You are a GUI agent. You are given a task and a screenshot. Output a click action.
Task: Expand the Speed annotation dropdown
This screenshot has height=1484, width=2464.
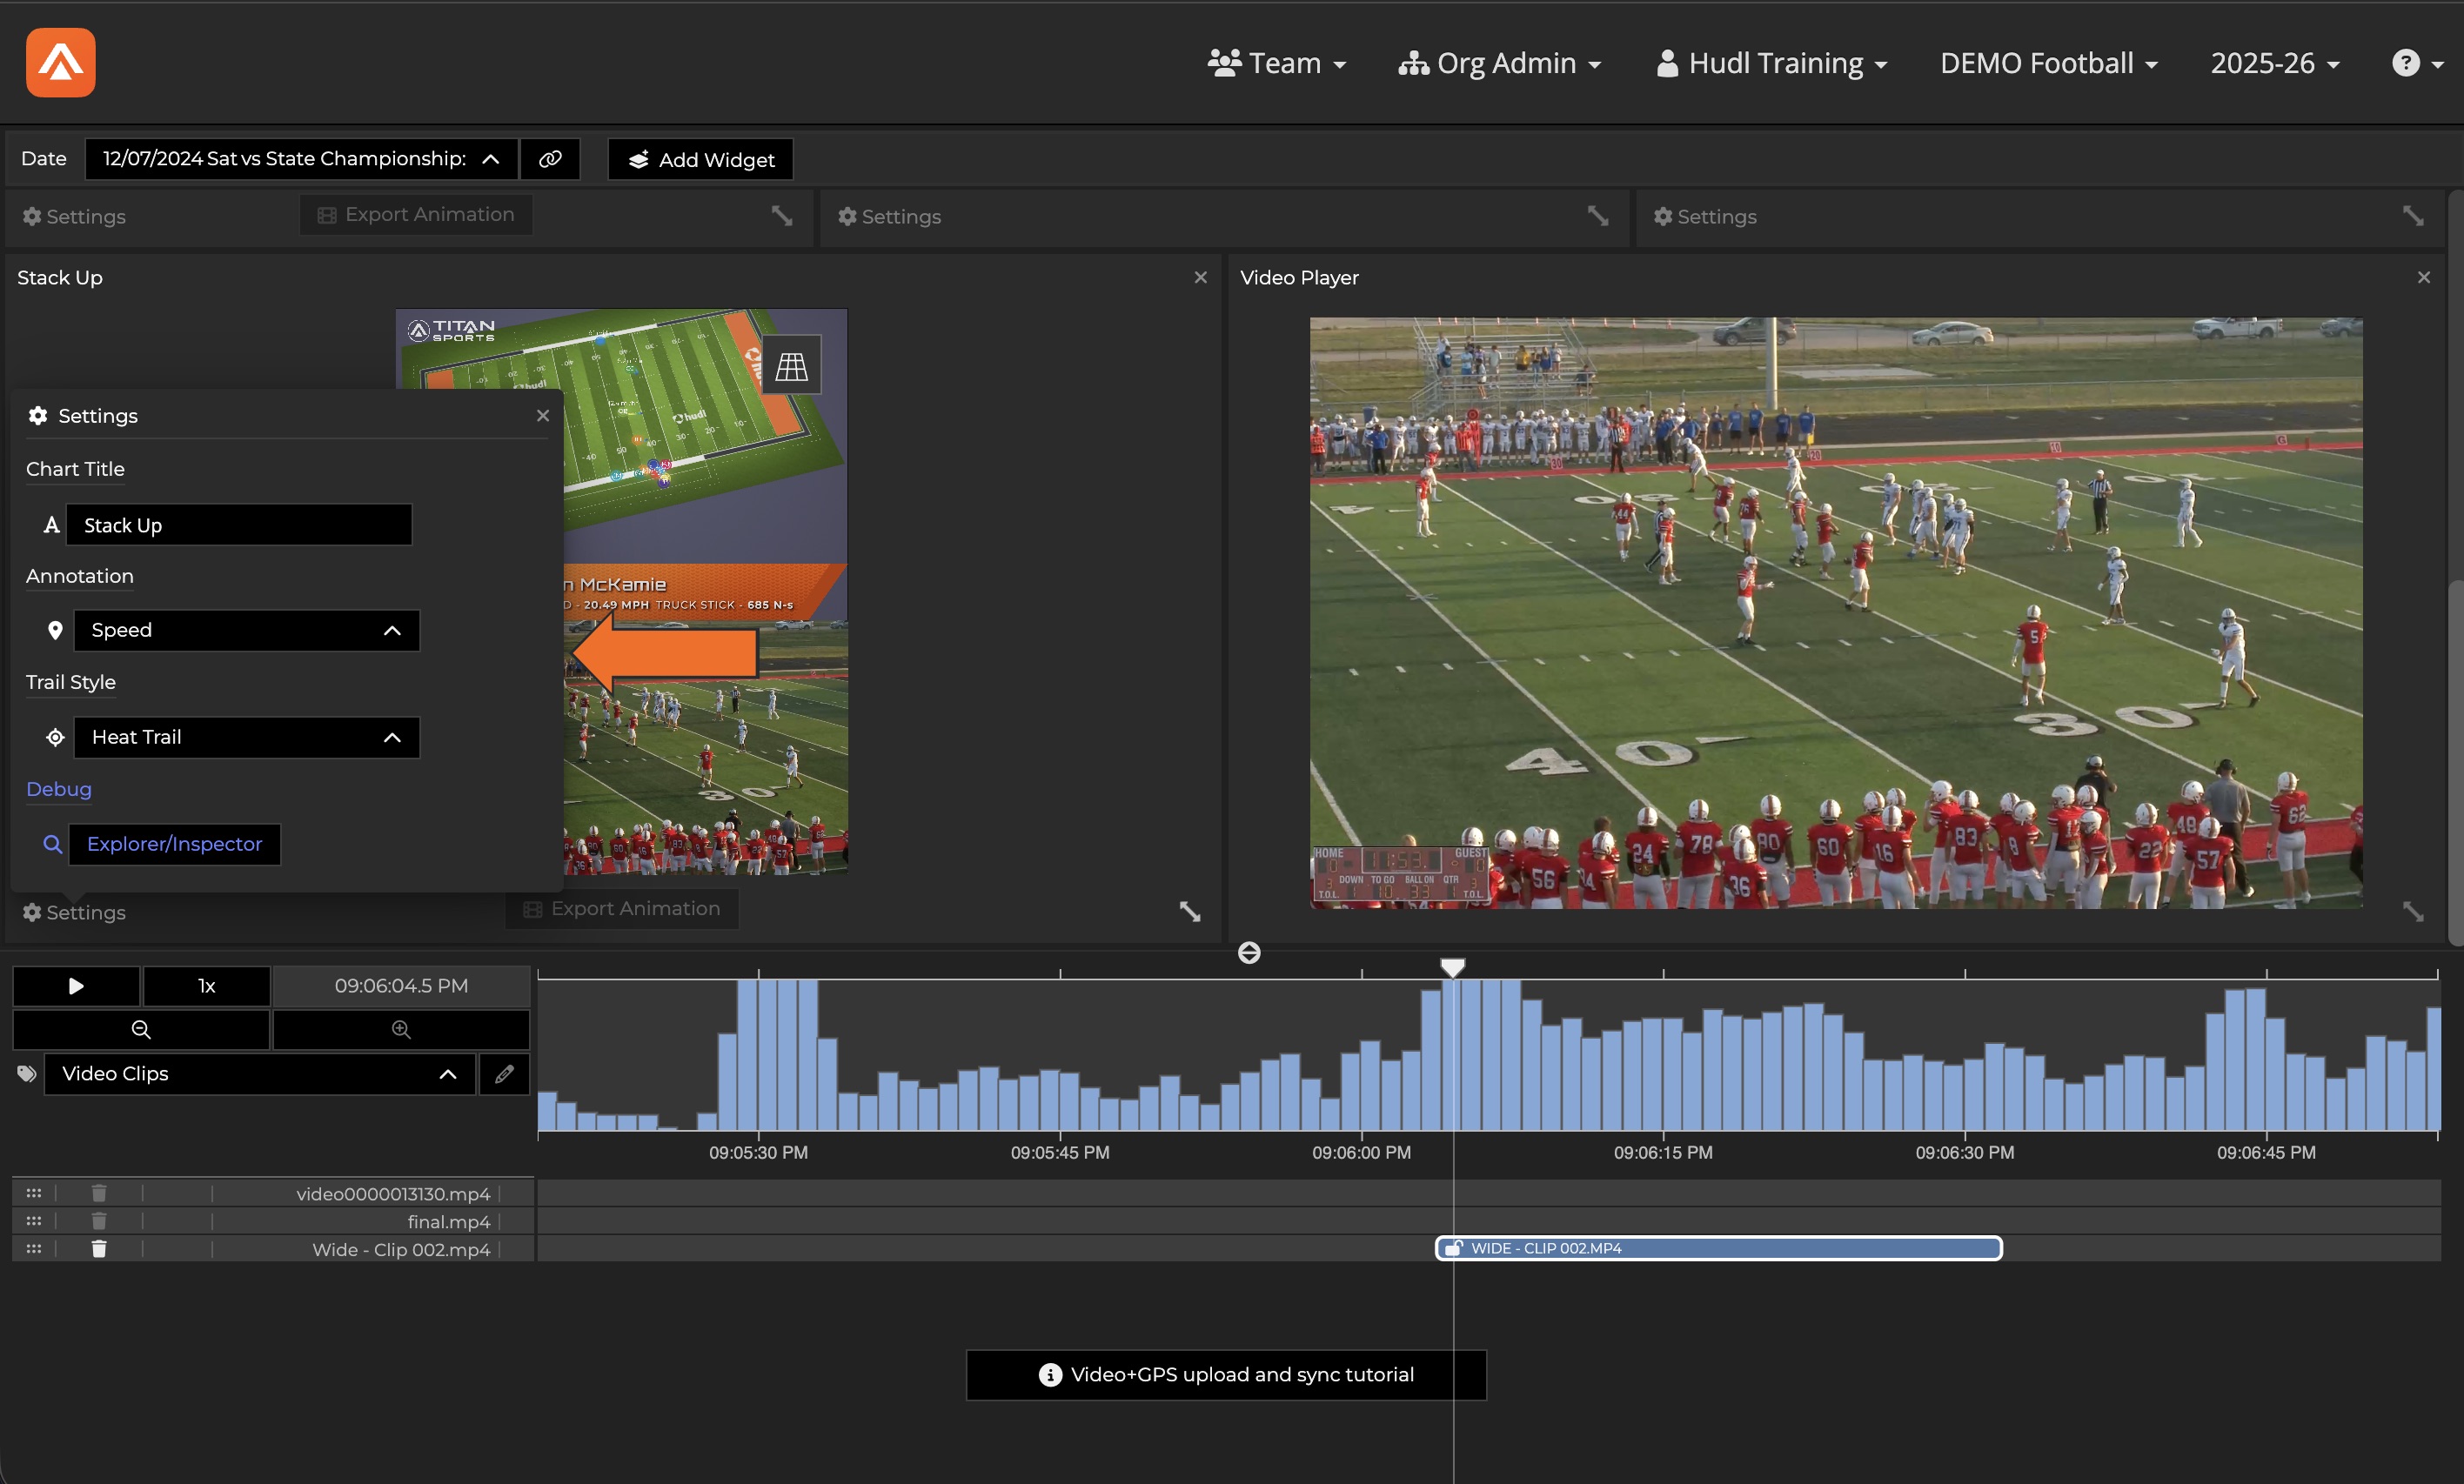[x=246, y=631]
